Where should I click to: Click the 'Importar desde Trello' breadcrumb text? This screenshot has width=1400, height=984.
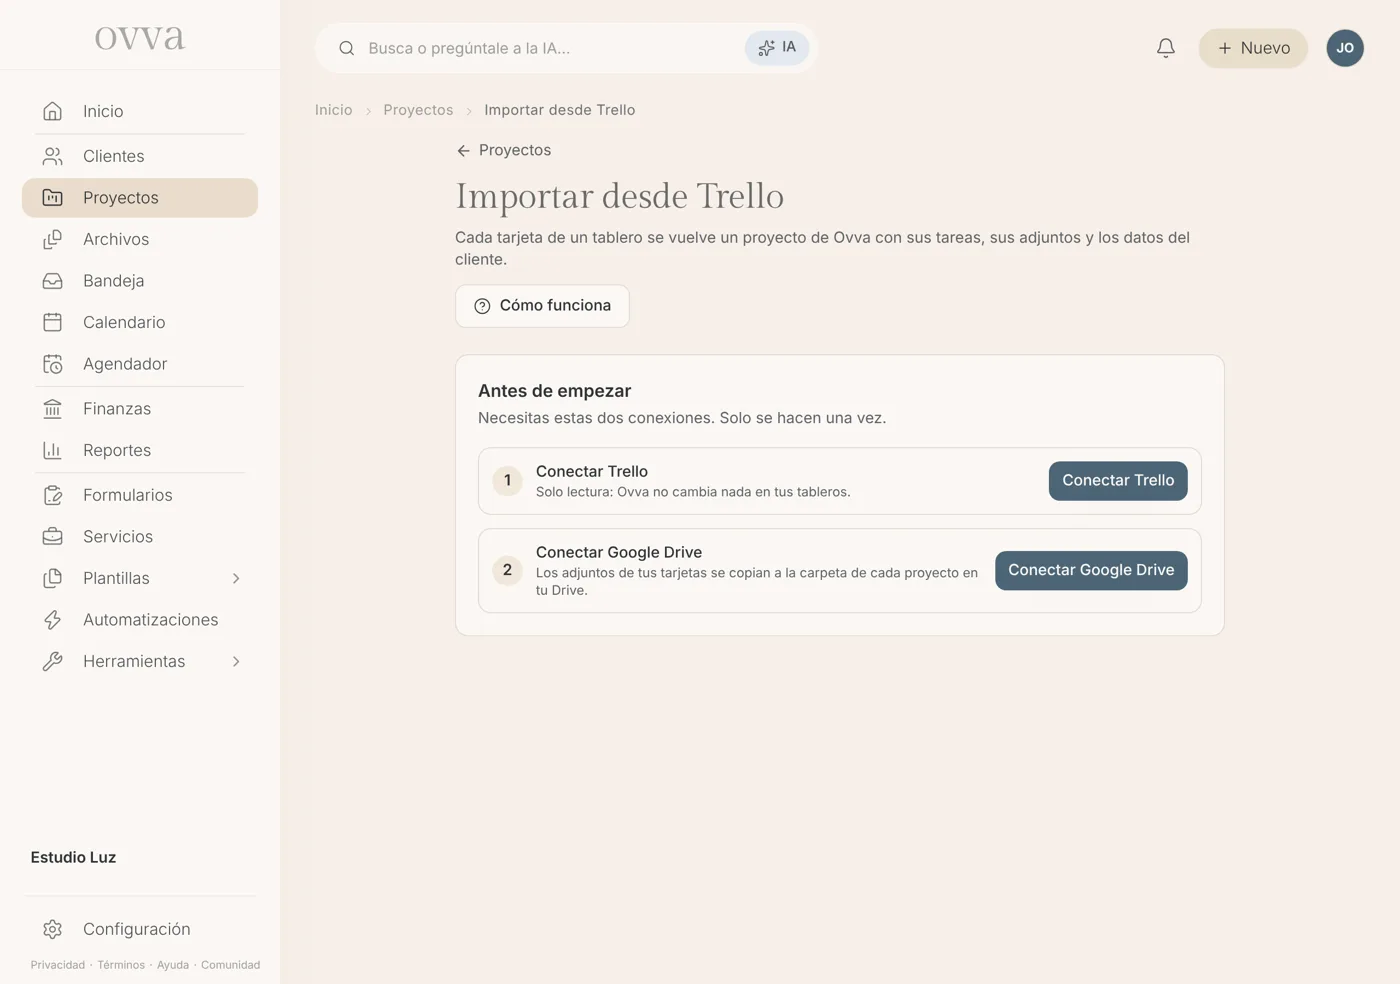pyautogui.click(x=560, y=110)
